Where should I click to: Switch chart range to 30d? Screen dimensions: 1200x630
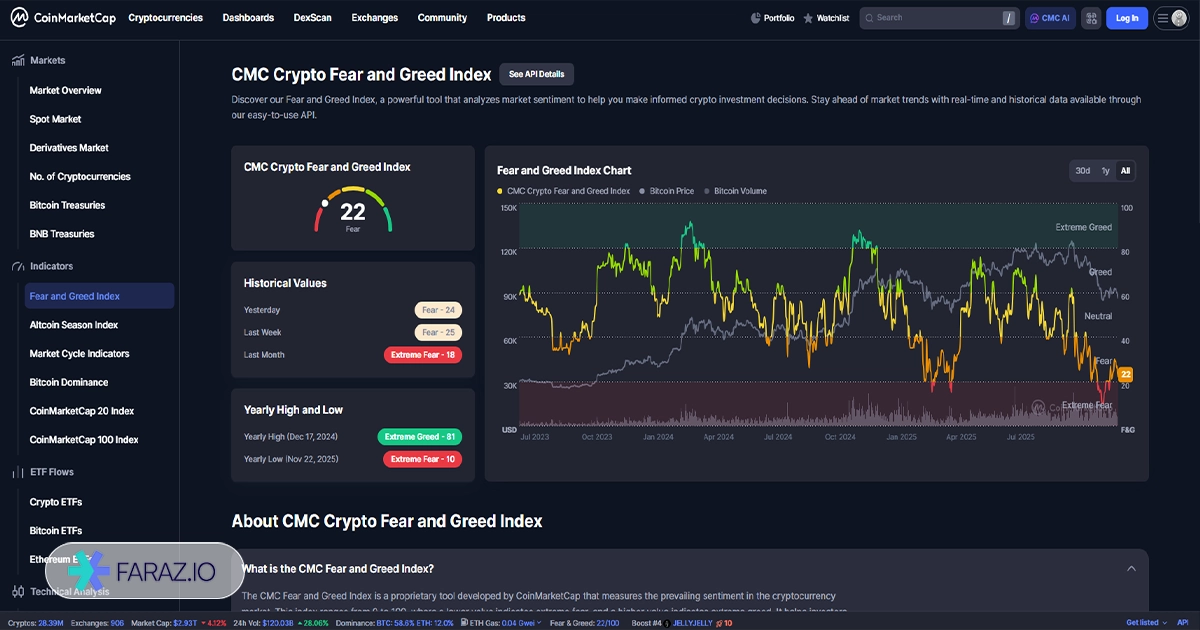tap(1082, 171)
